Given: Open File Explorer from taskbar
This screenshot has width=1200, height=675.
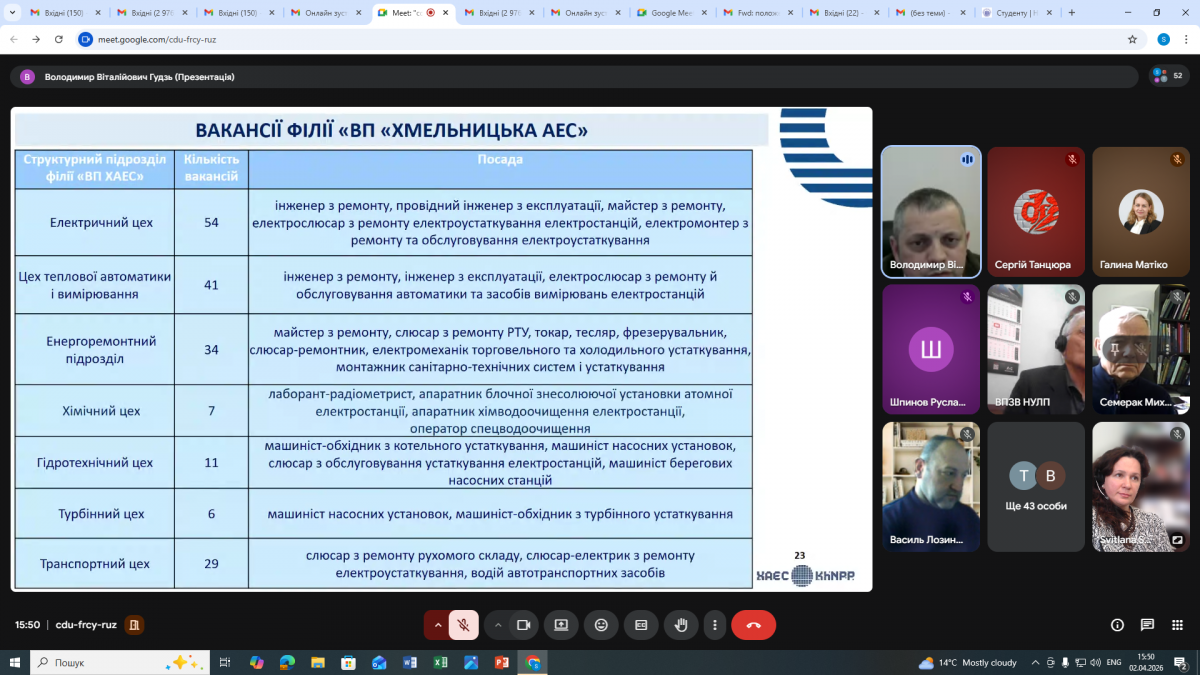Looking at the screenshot, I should click(318, 662).
